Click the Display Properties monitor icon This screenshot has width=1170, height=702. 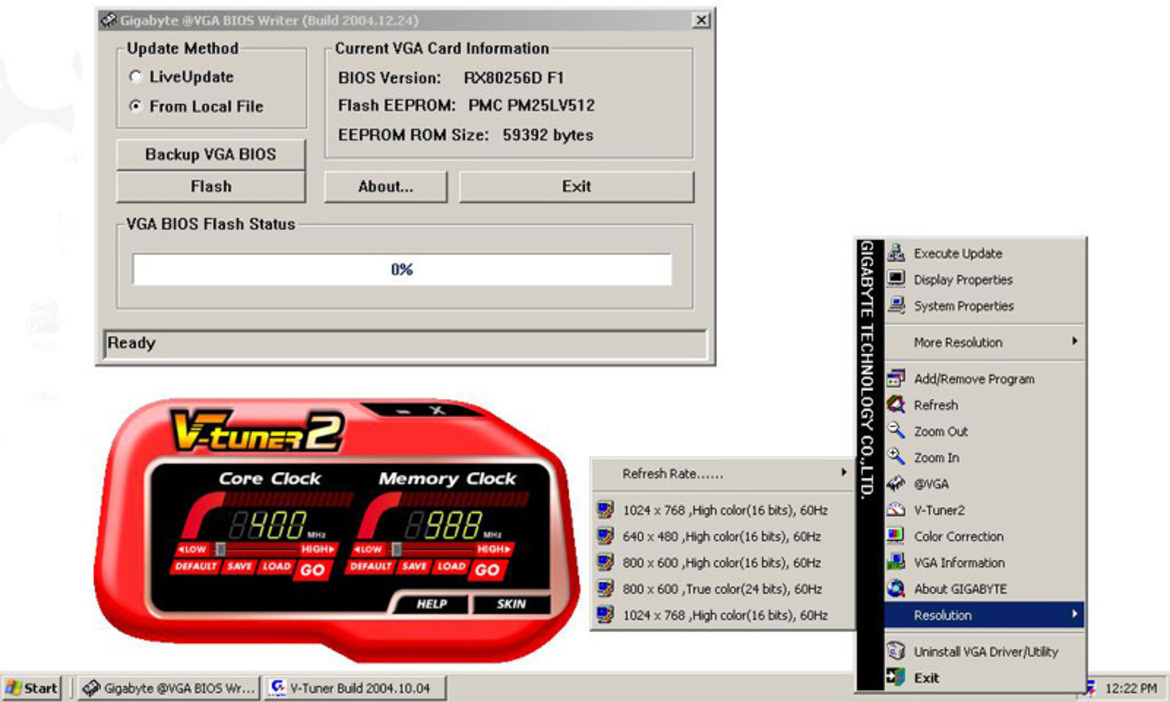click(895, 279)
